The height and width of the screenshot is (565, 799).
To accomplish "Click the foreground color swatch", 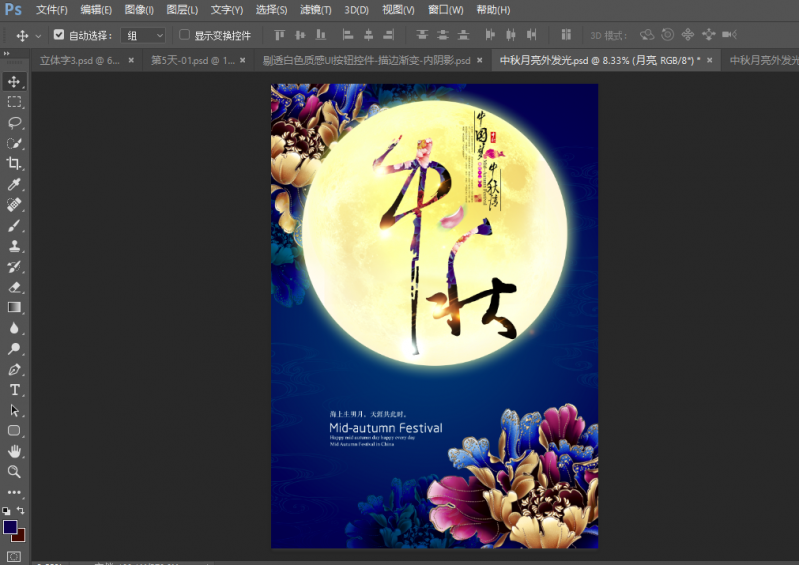I will (x=10, y=526).
